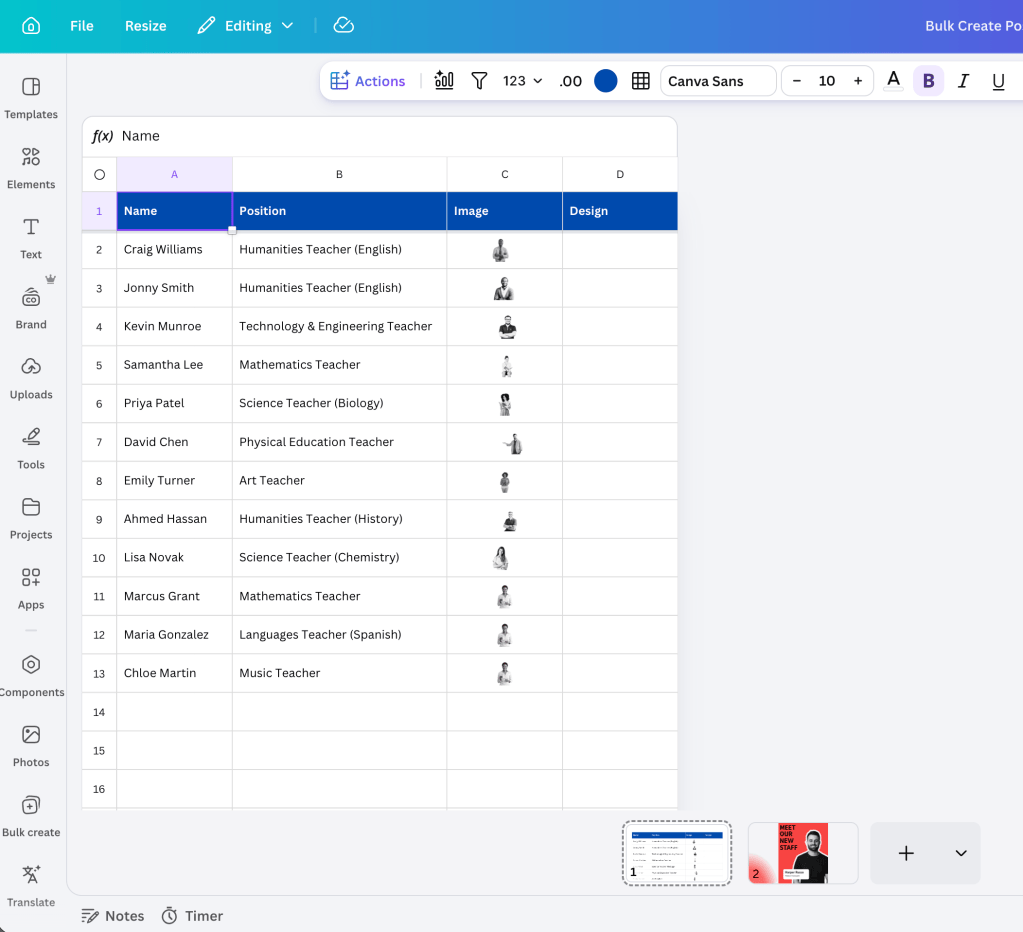This screenshot has height=932, width=1023.
Task: Click the Actions button
Action: pyautogui.click(x=368, y=81)
